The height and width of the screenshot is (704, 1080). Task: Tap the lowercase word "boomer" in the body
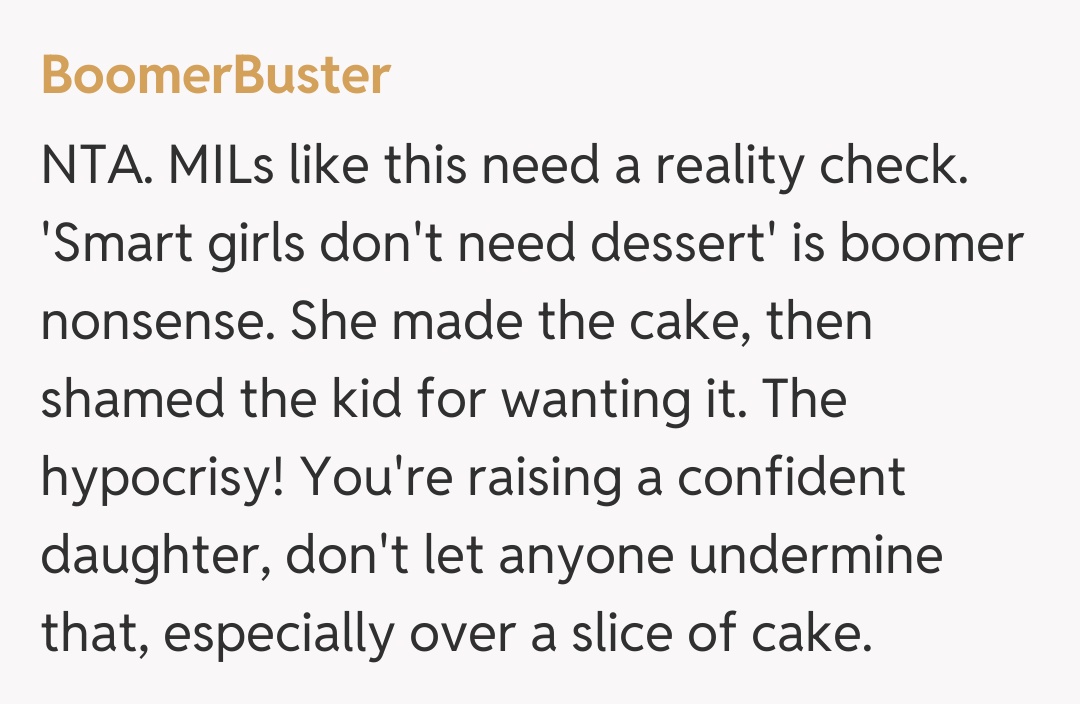[x=939, y=243]
